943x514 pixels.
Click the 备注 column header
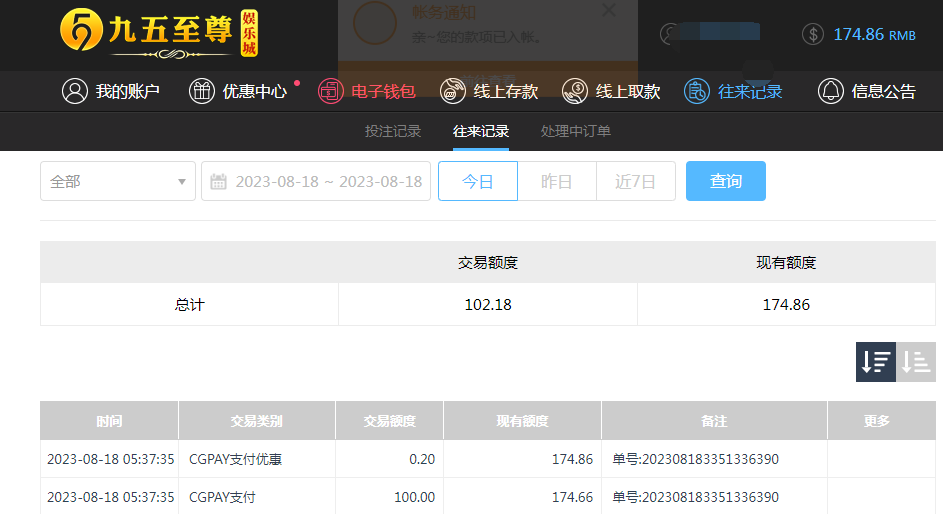(x=714, y=421)
